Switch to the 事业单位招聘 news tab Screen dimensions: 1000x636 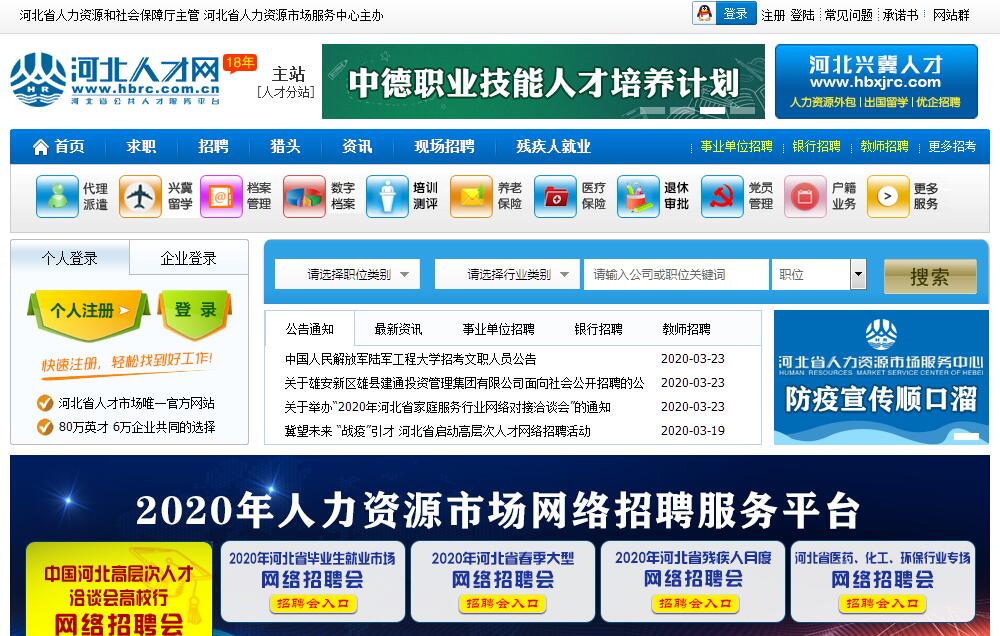click(x=498, y=329)
